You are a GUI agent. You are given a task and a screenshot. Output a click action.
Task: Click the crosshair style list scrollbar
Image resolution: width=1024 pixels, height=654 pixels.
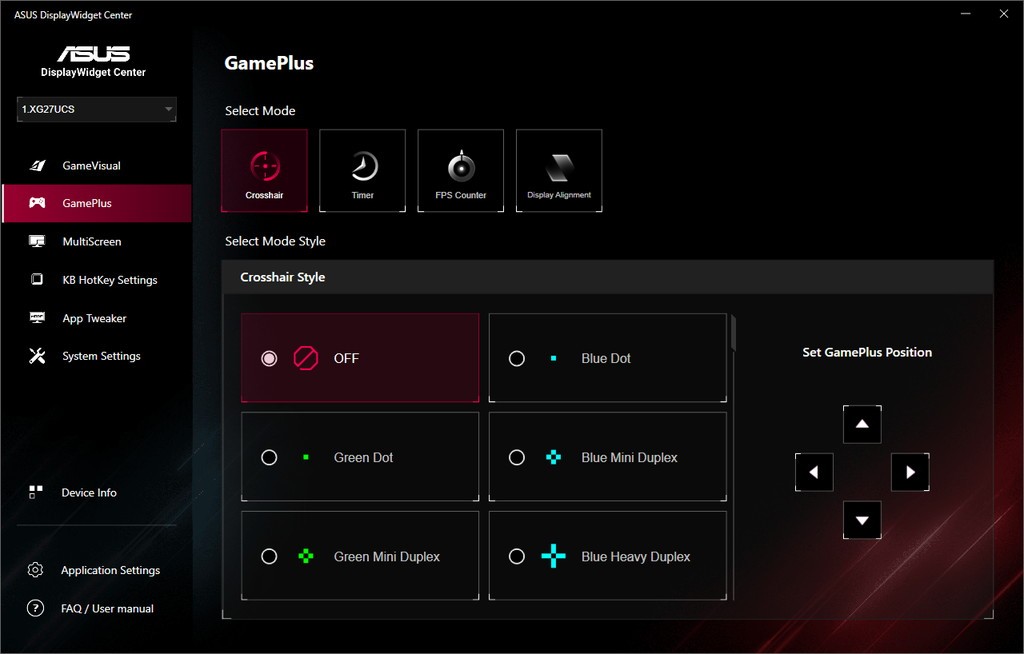coord(733,333)
